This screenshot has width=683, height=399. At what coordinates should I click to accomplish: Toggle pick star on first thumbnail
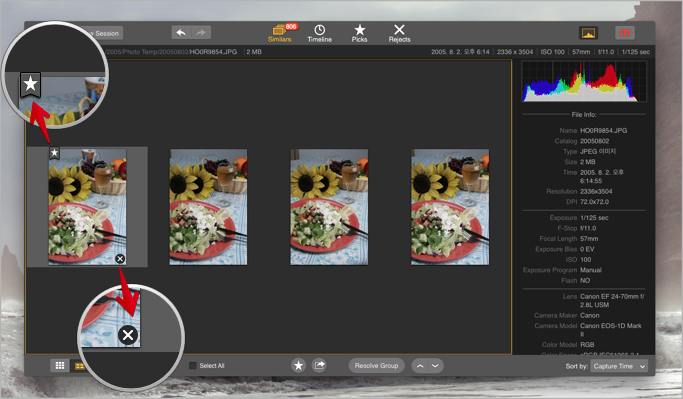pos(54,153)
